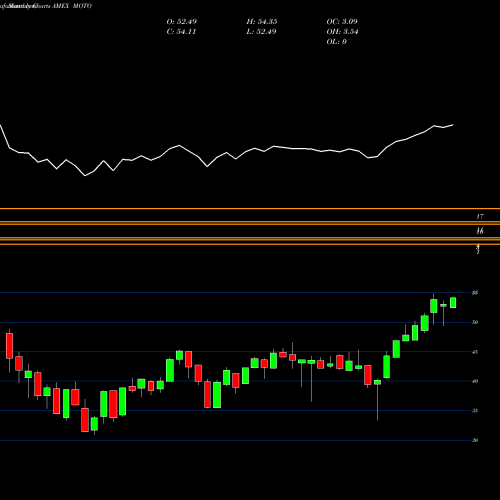The height and width of the screenshot is (500, 500).
Task: Select the open value O: 52.49
Action: point(182,21)
